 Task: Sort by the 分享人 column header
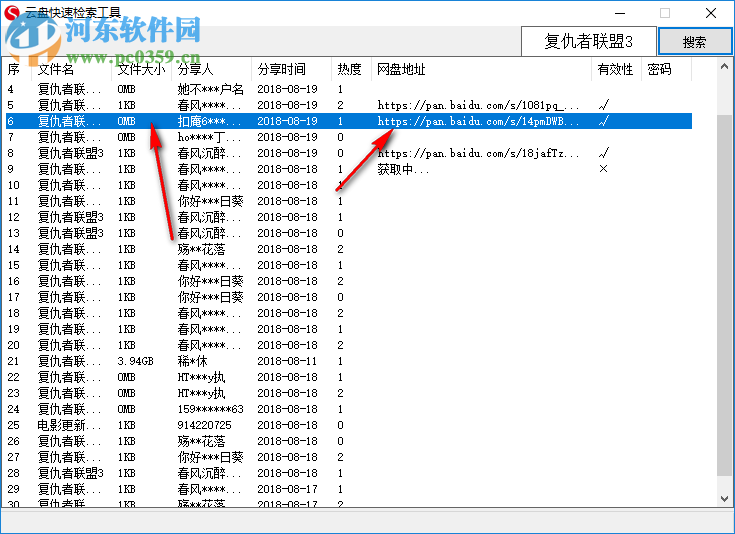[x=211, y=69]
